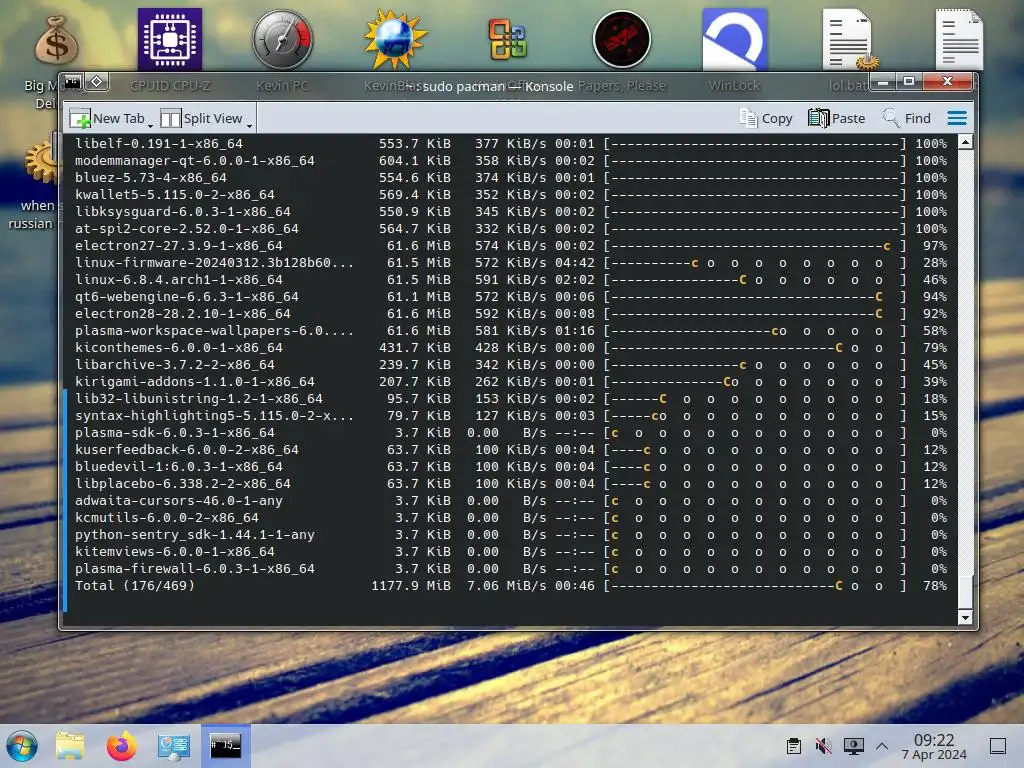Toggle the muted volume tray icon
The width and height of the screenshot is (1024, 768).
(824, 746)
